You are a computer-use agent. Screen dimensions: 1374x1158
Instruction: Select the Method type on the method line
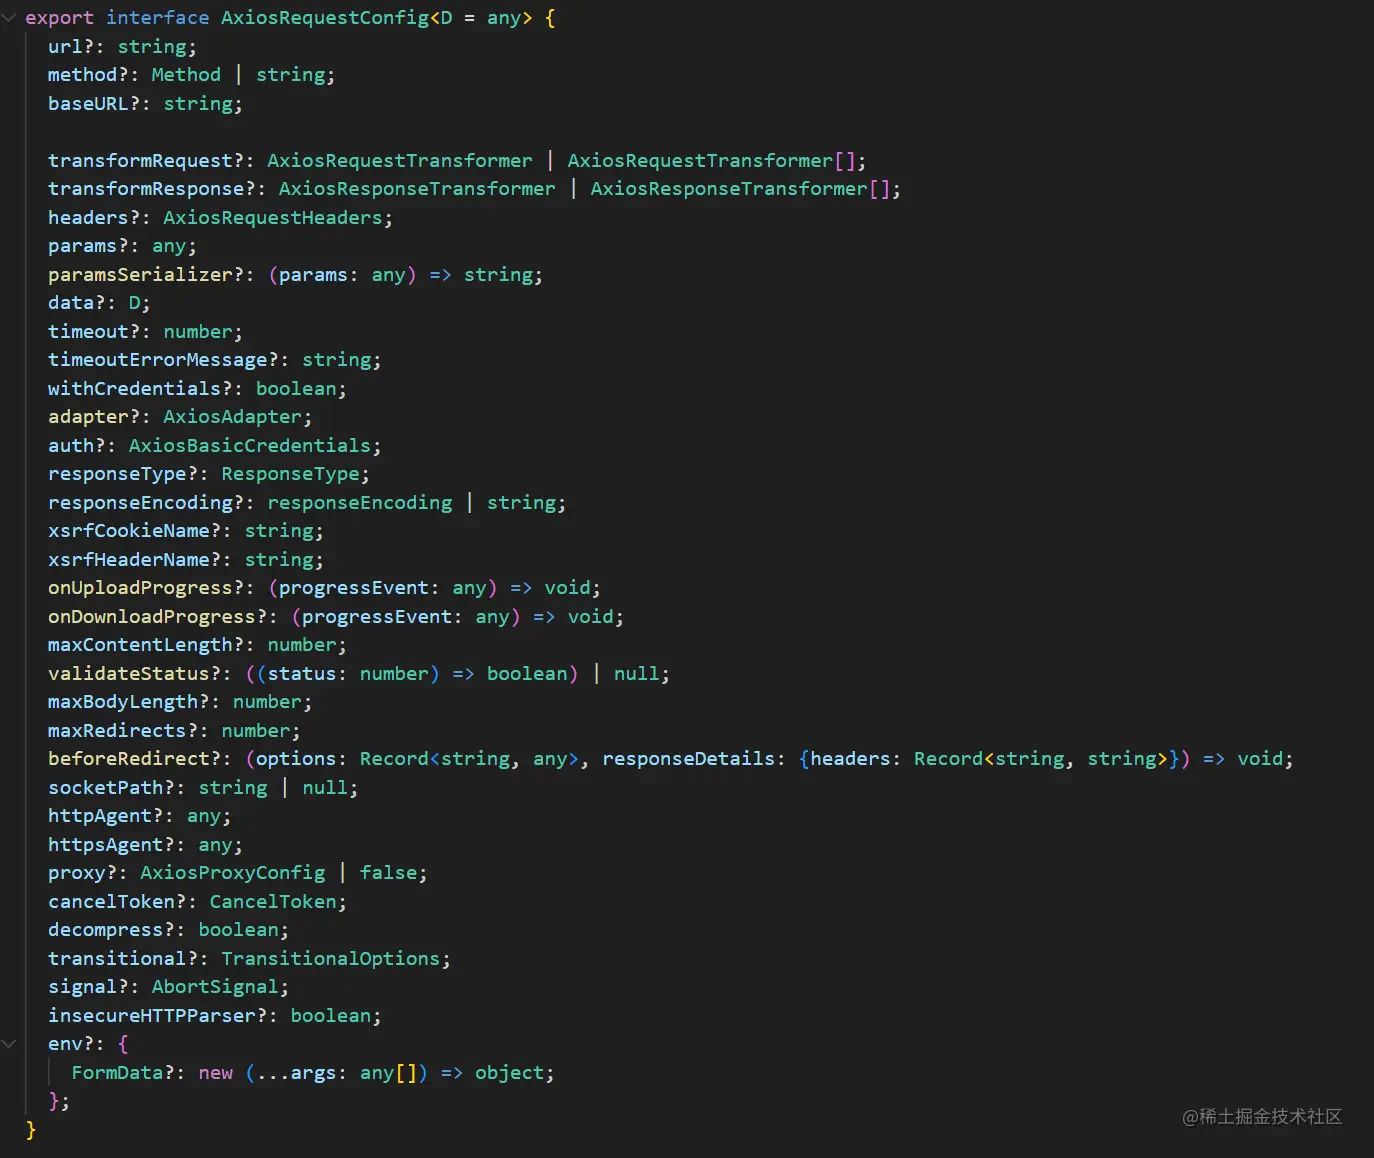[x=186, y=75]
